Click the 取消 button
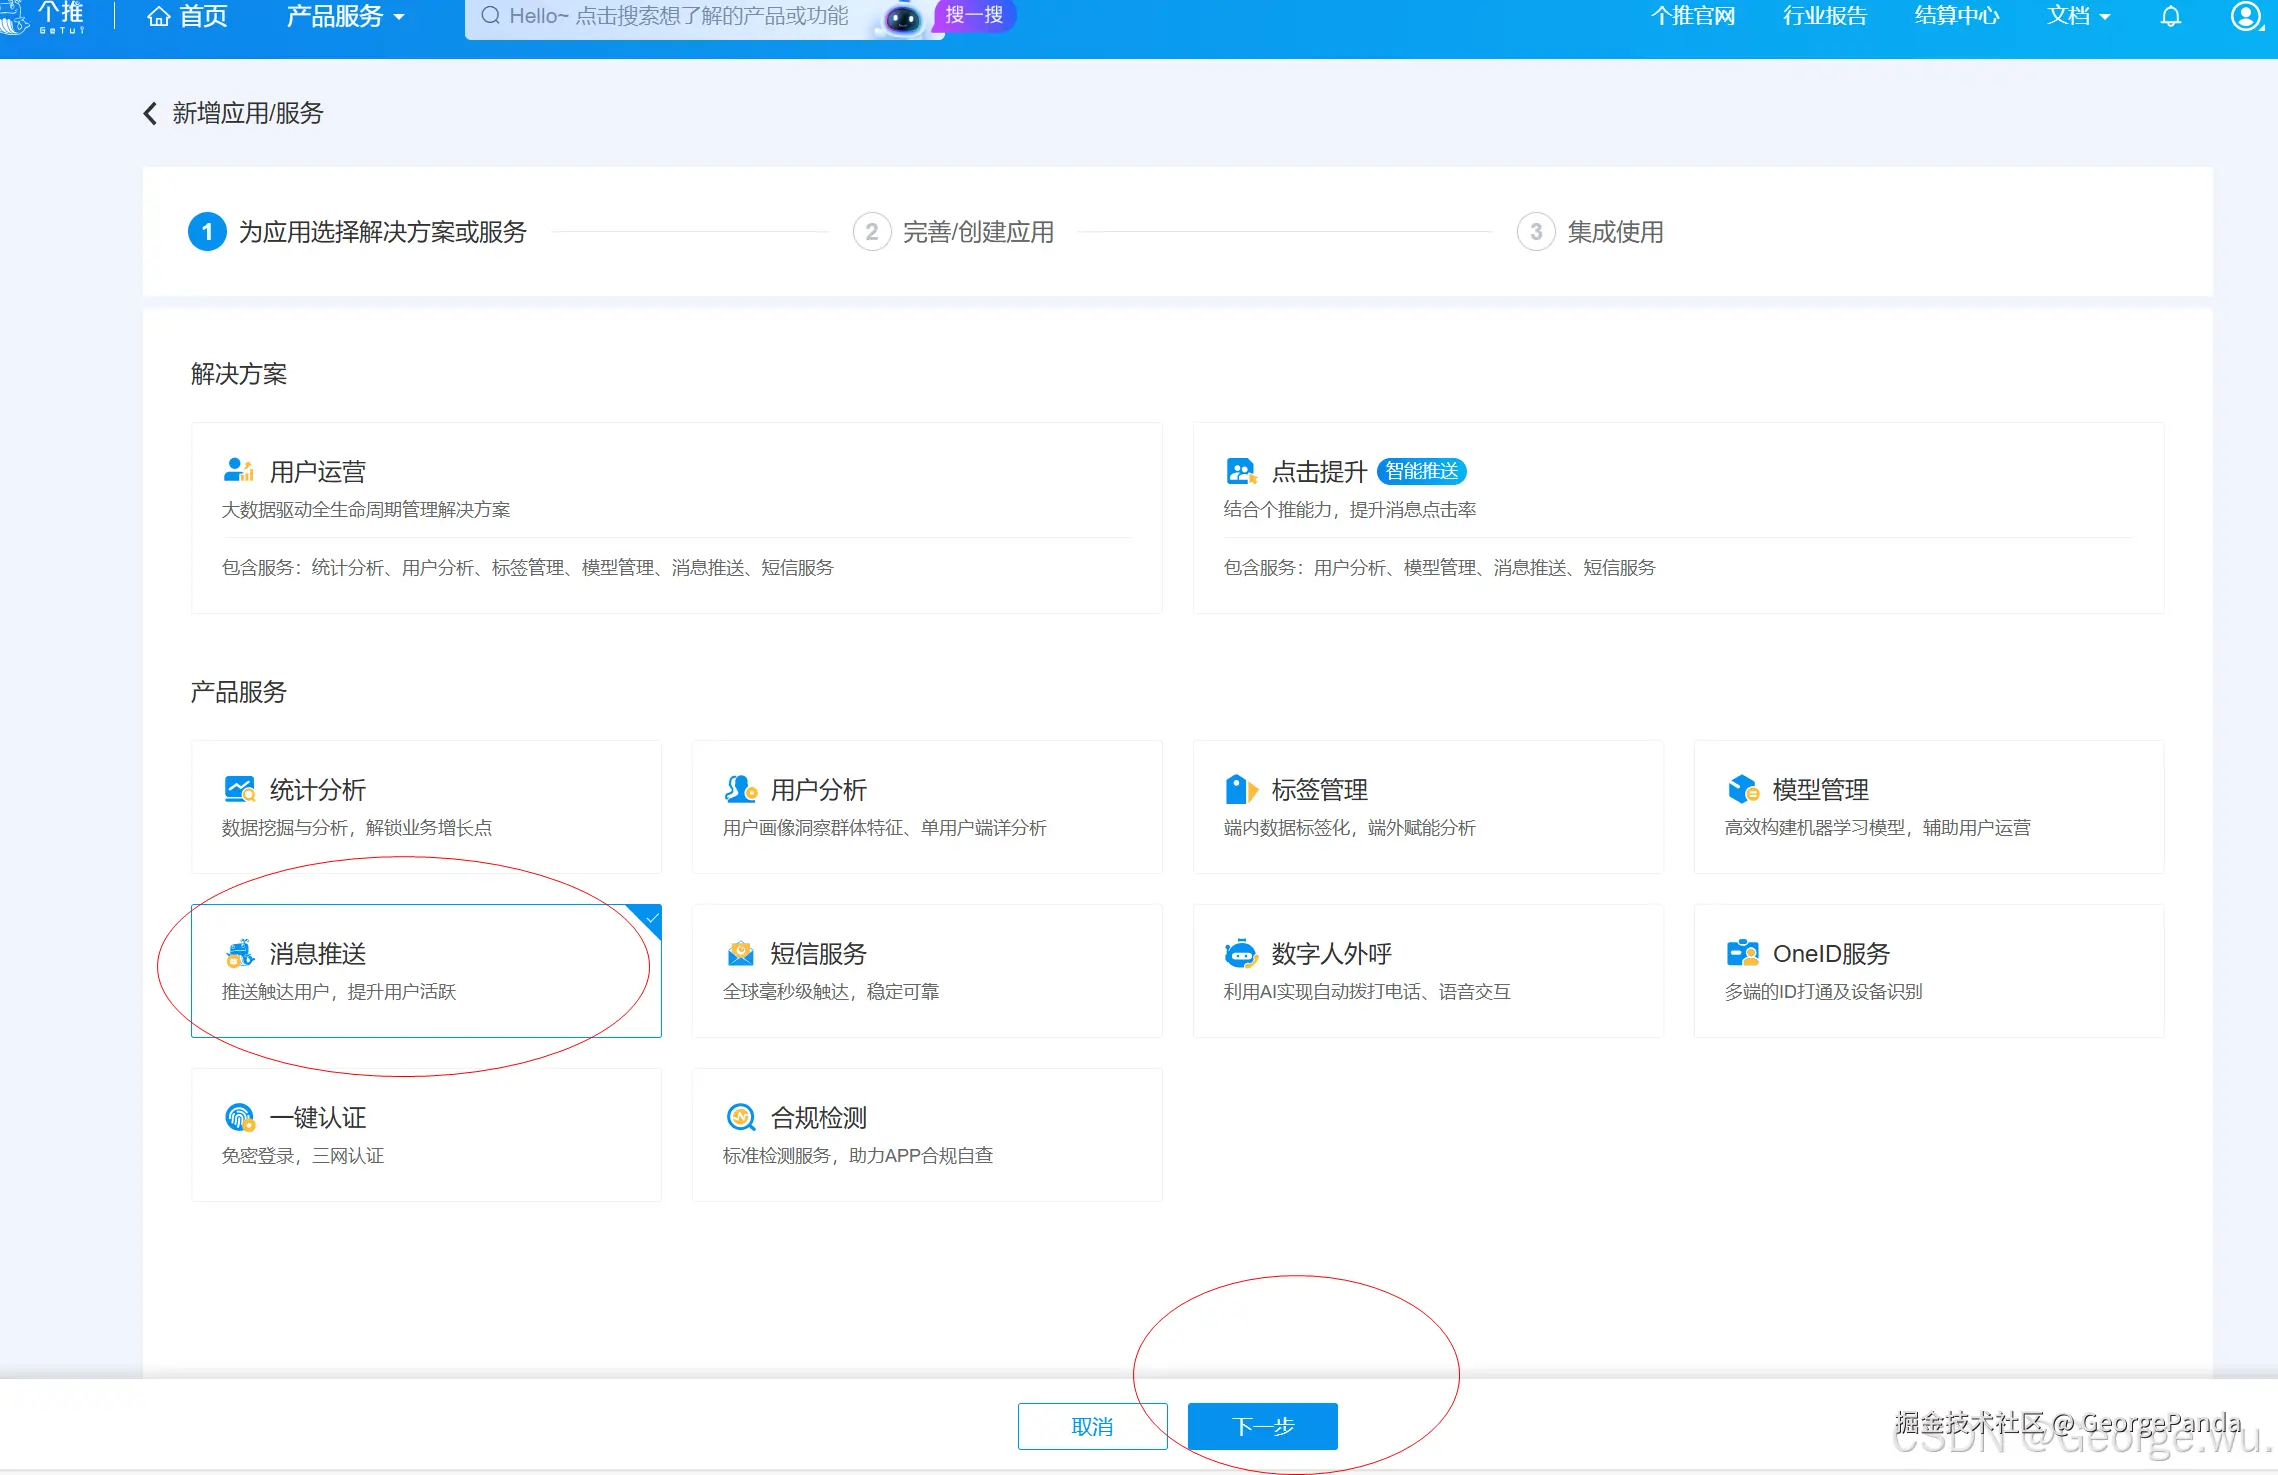The width and height of the screenshot is (2278, 1475). click(1091, 1426)
